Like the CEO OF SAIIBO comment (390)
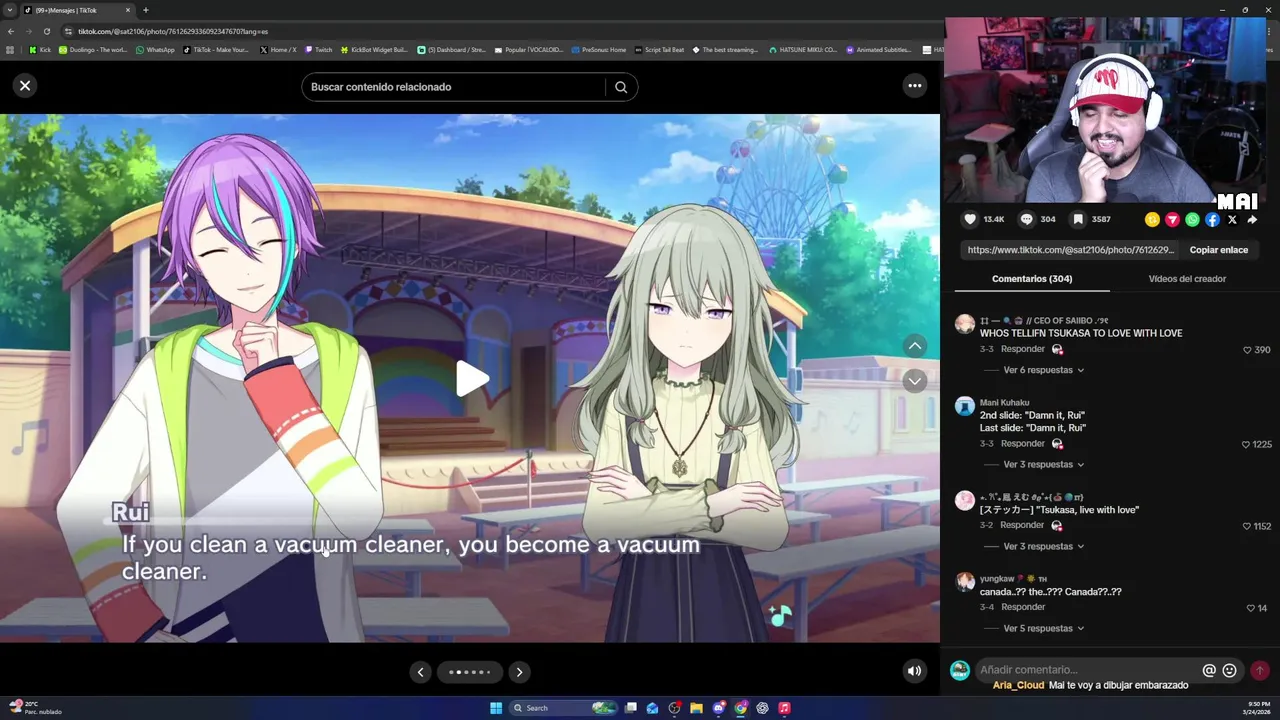 click(1247, 350)
